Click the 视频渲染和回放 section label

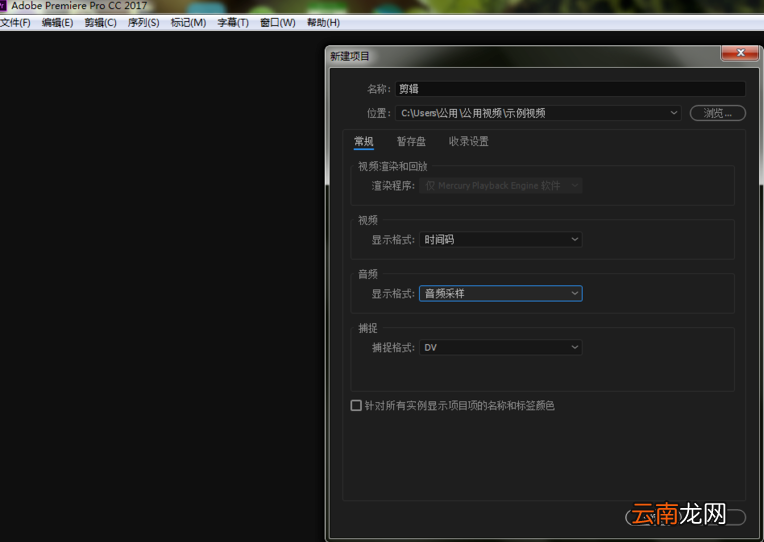[393, 167]
